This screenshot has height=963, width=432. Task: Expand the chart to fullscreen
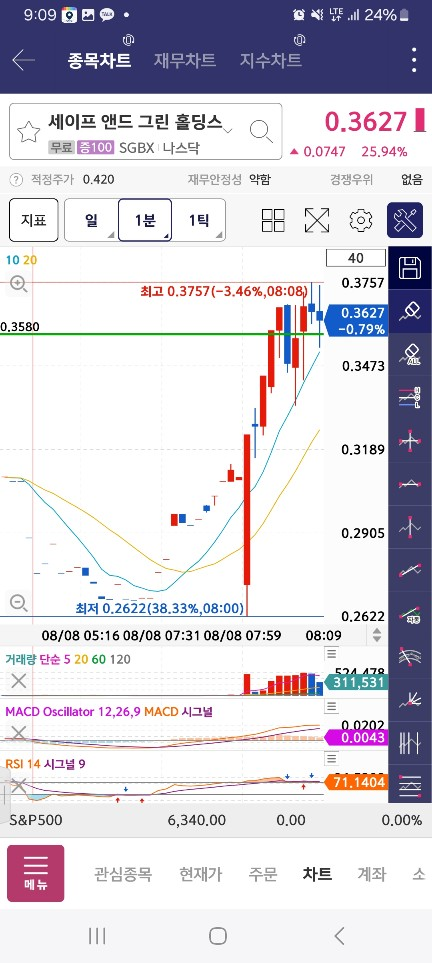pyautogui.click(x=317, y=220)
